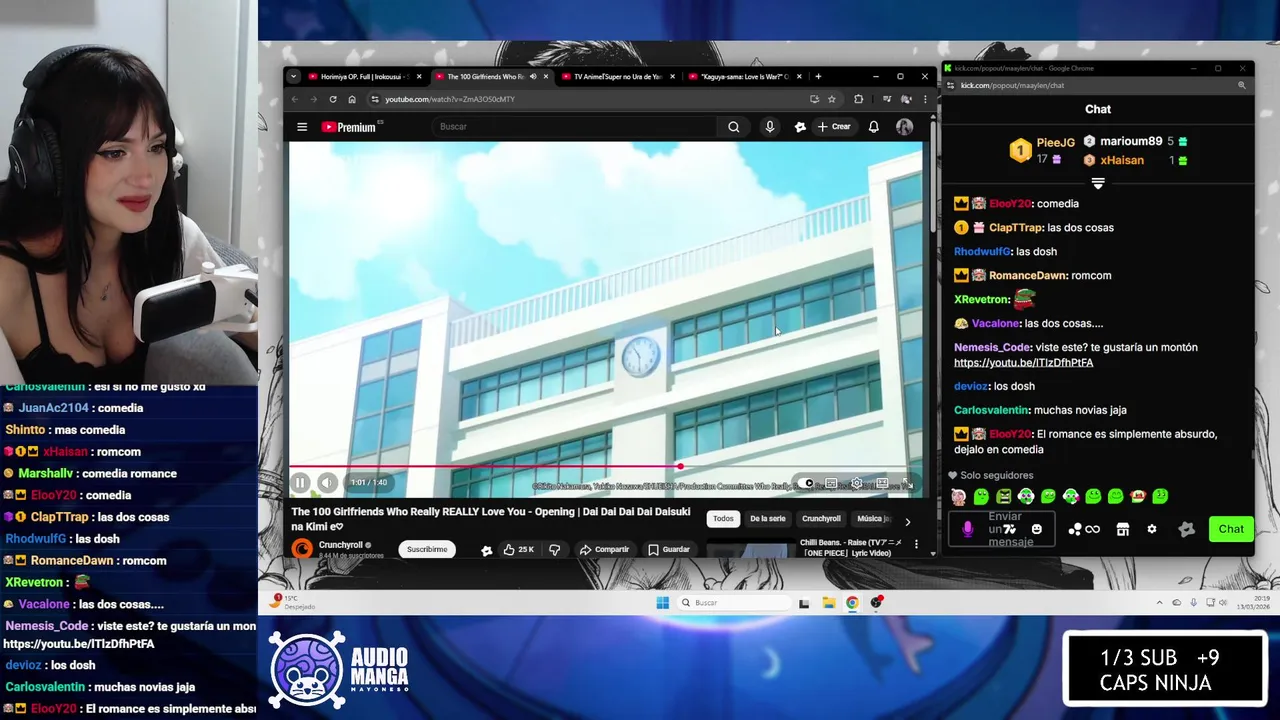Toggle subtitles in the video player
The width and height of the screenshot is (1280, 720).
click(831, 484)
